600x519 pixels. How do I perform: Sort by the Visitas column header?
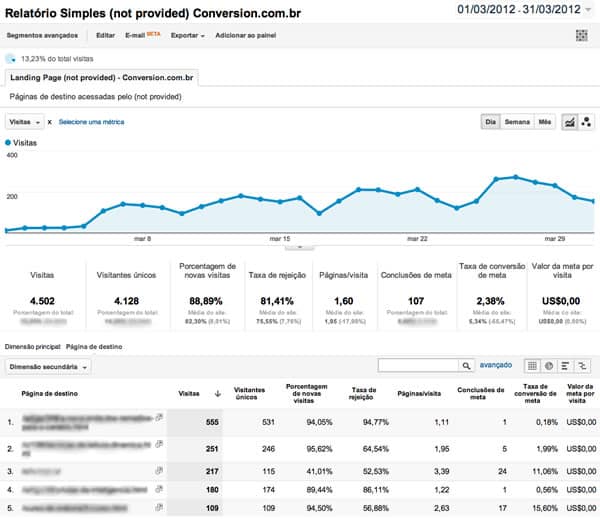pyautogui.click(x=189, y=393)
